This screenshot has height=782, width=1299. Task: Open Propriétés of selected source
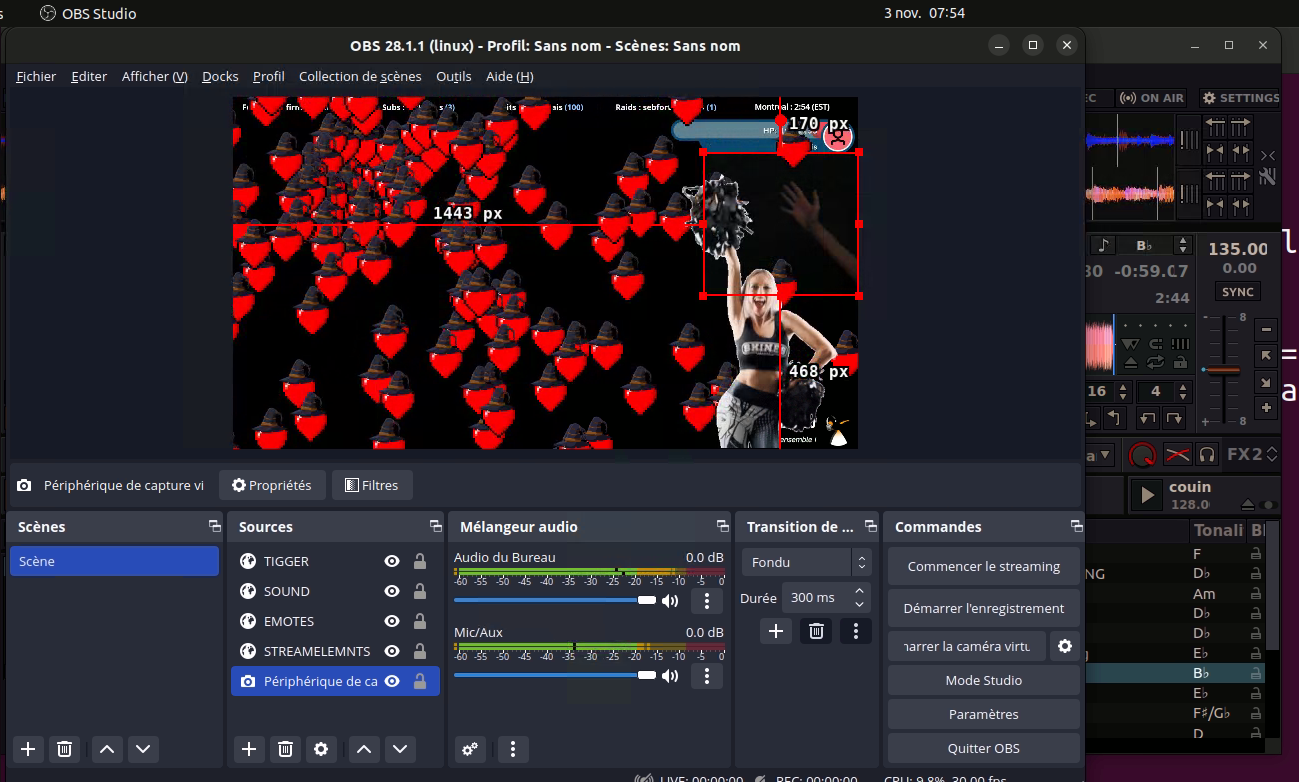click(x=272, y=485)
